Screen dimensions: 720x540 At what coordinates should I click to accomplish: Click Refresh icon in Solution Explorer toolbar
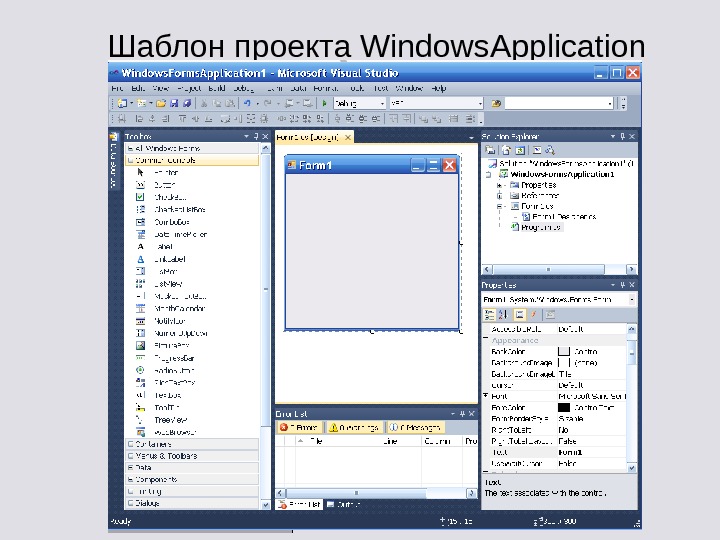(x=520, y=150)
